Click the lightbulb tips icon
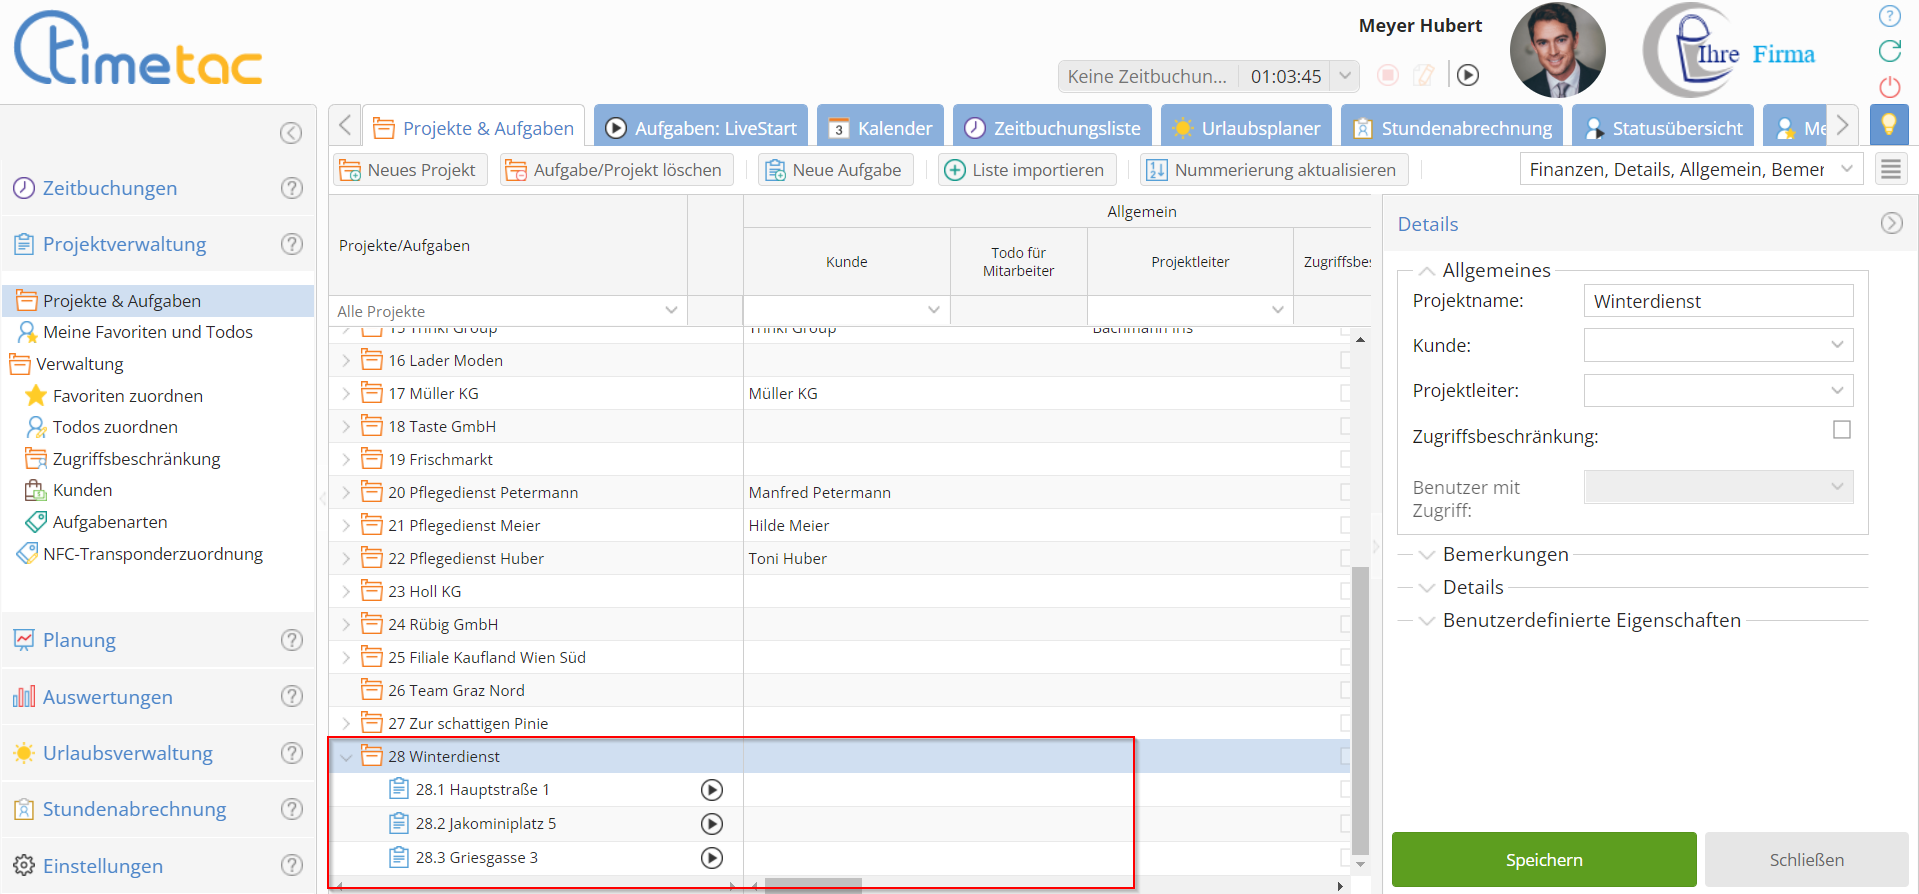This screenshot has width=1919, height=894. coord(1888,125)
